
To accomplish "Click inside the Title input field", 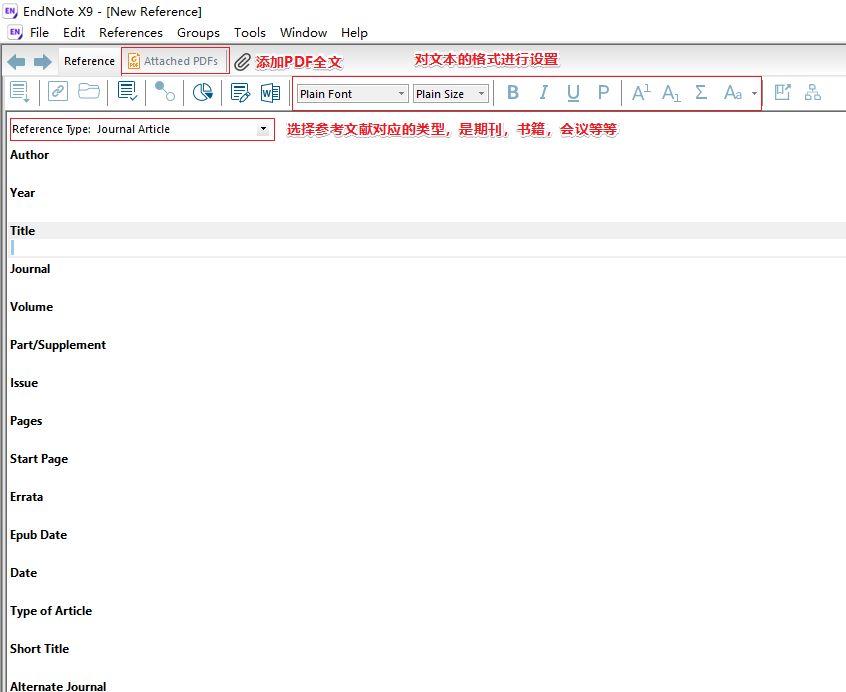I will (200, 246).
